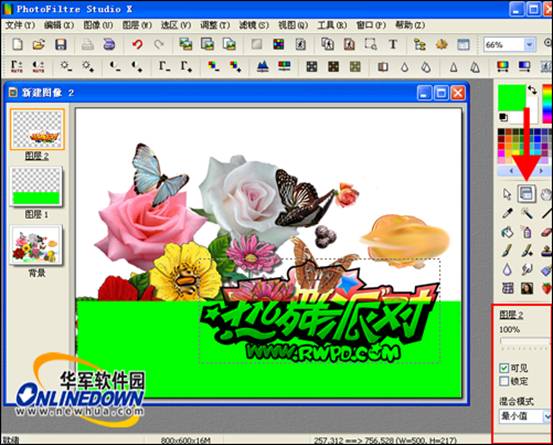This screenshot has width=553, height=445.
Task: Select the Paint bucket fill tool
Action: point(507,232)
